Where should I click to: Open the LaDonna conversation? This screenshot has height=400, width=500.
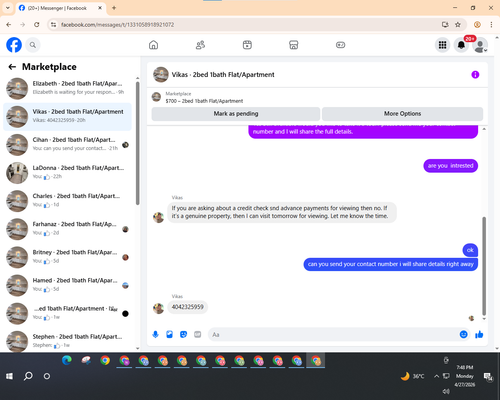(67, 173)
